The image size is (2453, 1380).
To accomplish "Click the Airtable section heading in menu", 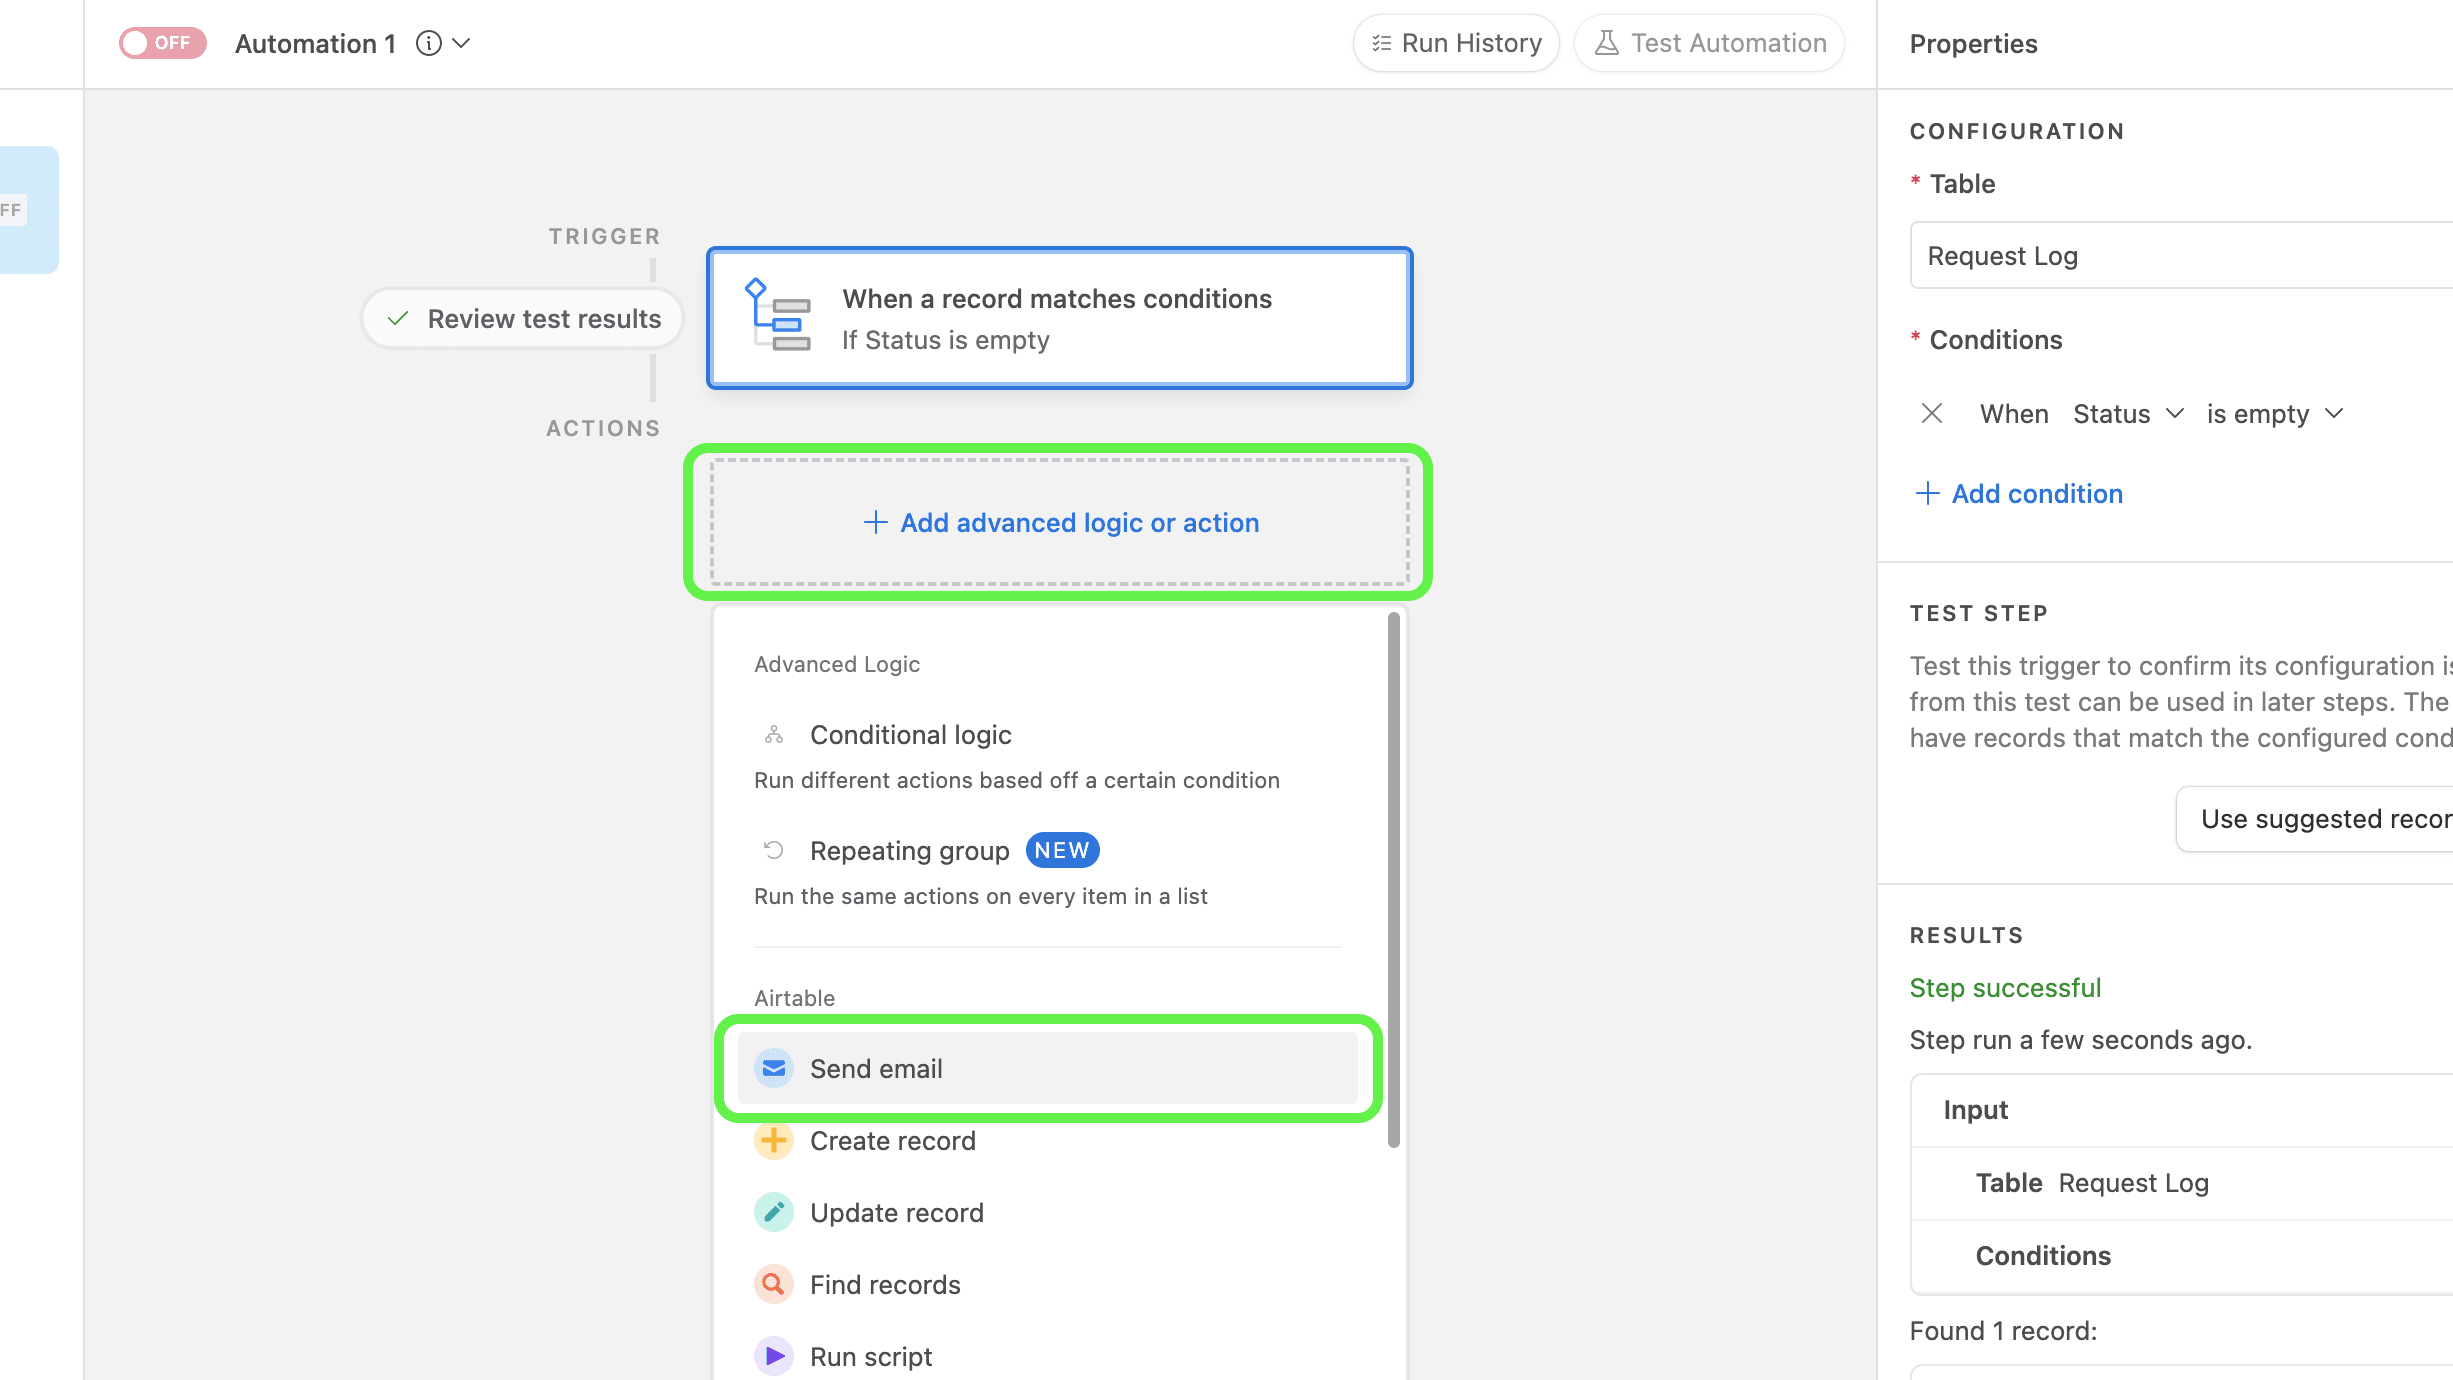I will tap(794, 998).
